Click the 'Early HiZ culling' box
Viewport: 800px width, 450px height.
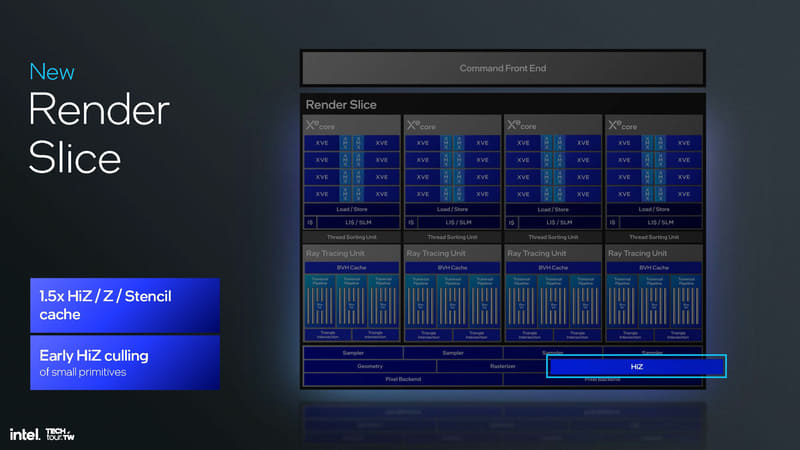(125, 363)
